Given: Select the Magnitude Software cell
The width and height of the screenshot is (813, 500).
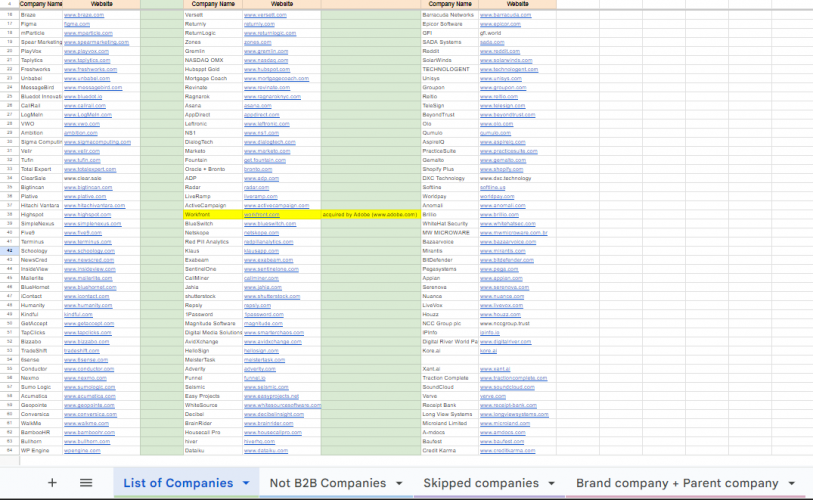Looking at the screenshot, I should coord(213,324).
